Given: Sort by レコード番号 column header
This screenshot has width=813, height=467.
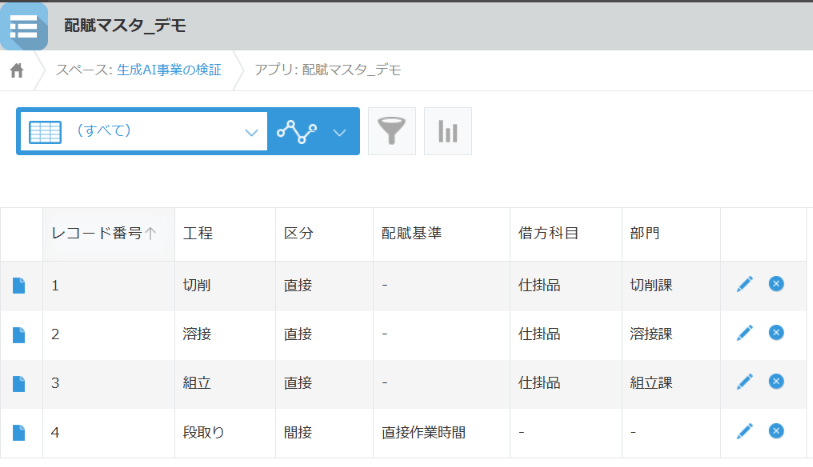Looking at the screenshot, I should (x=104, y=233).
